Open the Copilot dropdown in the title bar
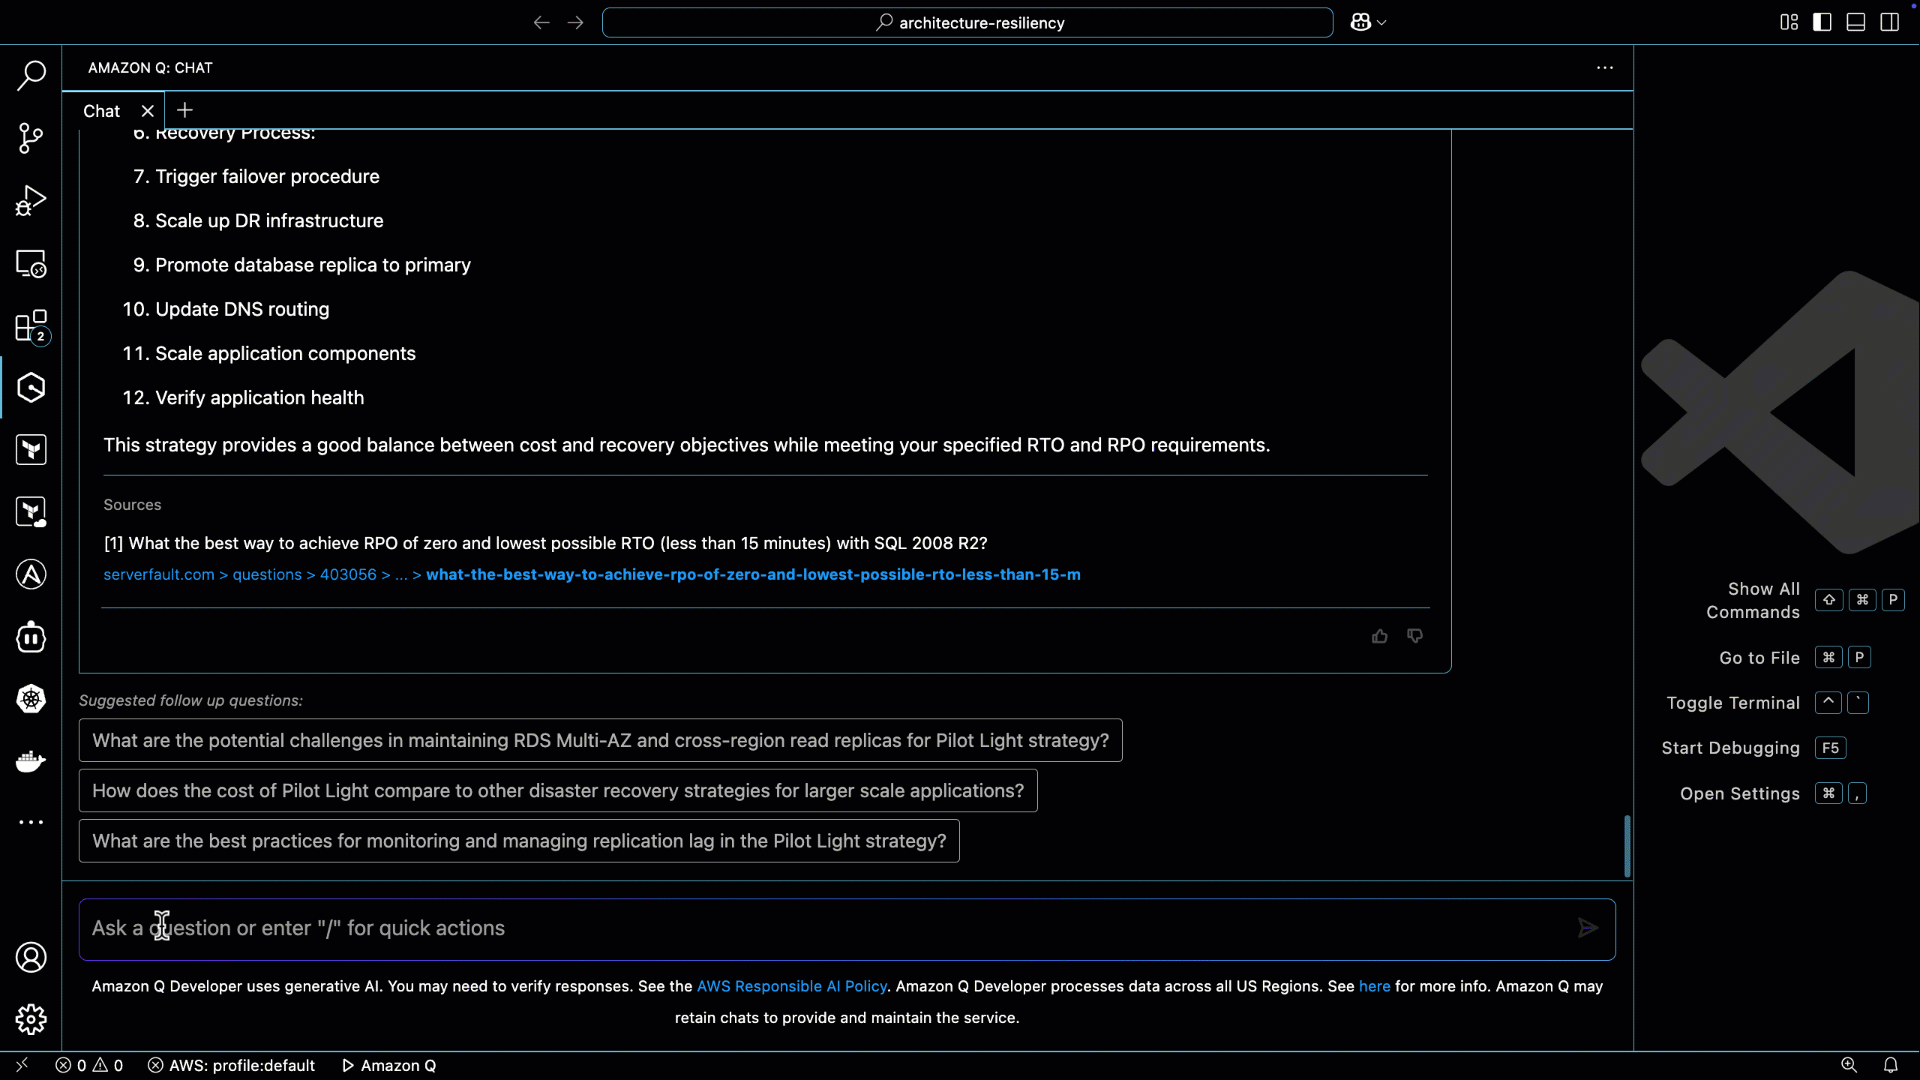Screen dimensions: 1920x1080 click(1368, 21)
